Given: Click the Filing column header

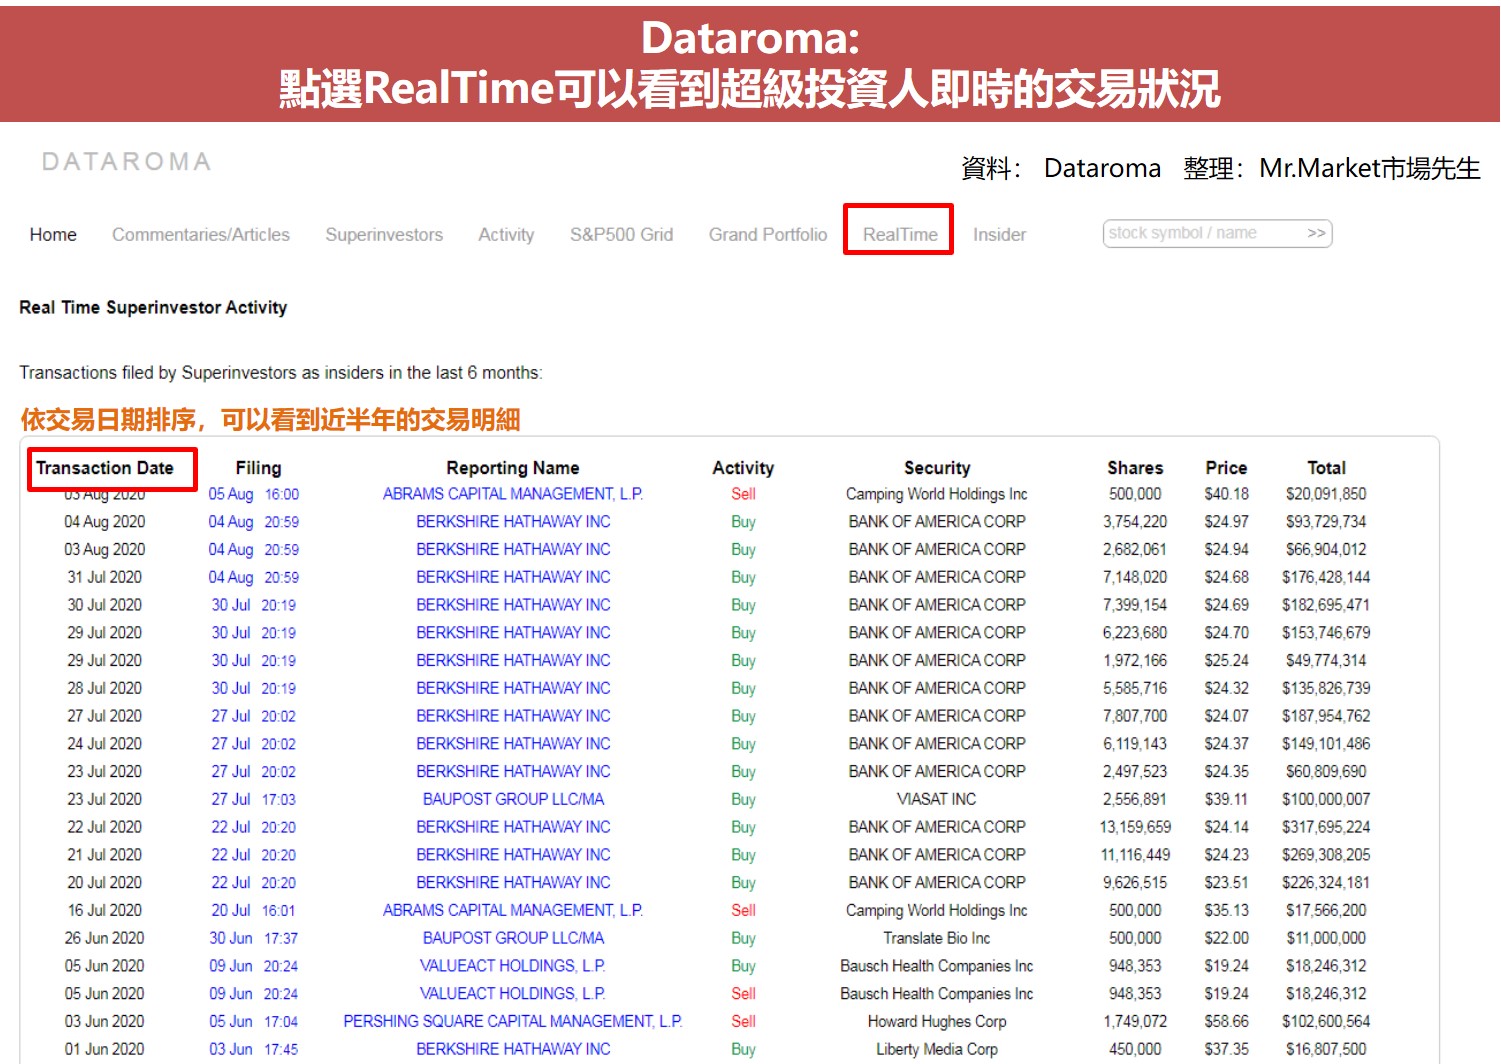Looking at the screenshot, I should (x=258, y=468).
